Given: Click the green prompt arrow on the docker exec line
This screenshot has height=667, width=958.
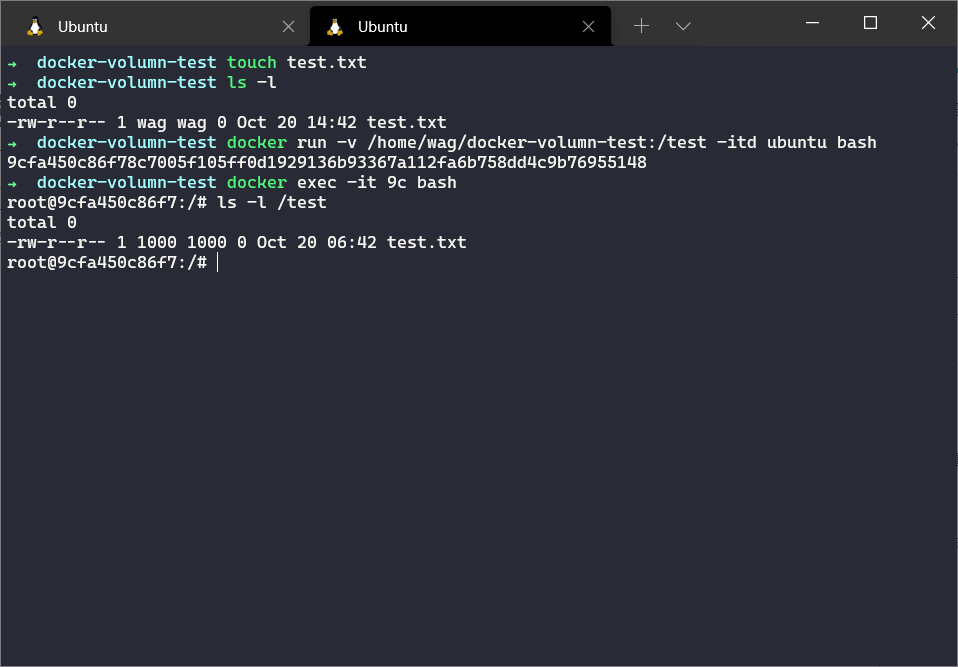Looking at the screenshot, I should (12, 182).
